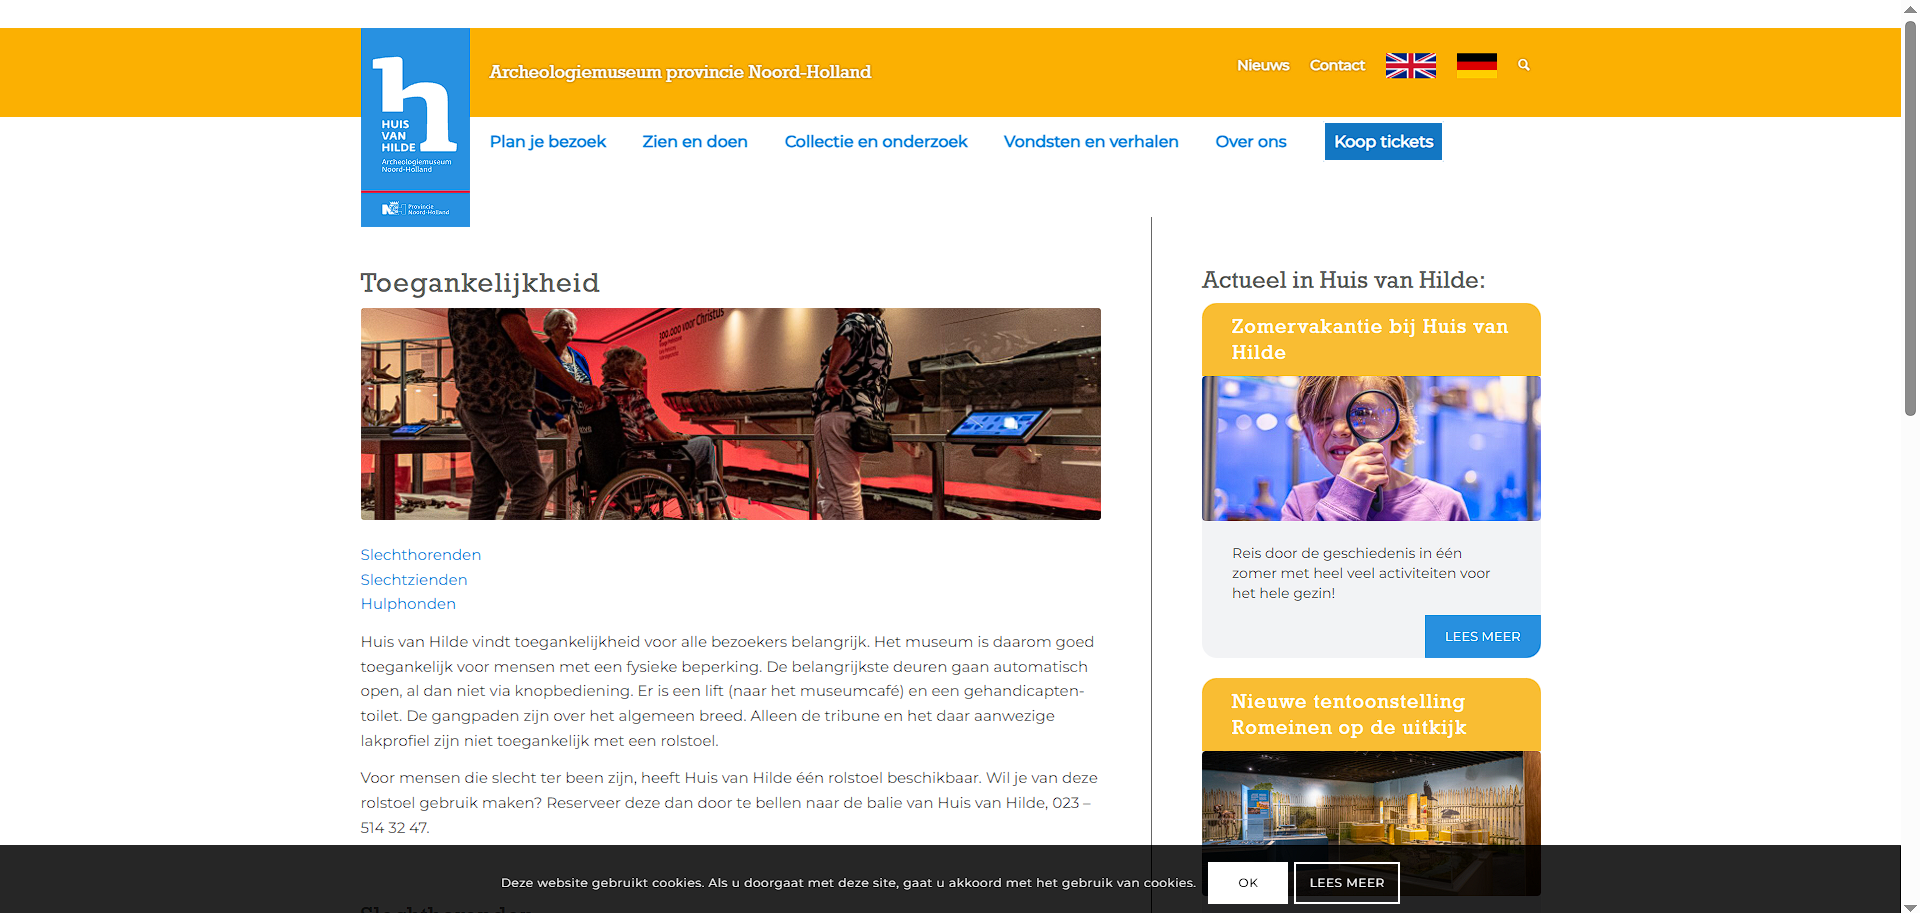The height and width of the screenshot is (913, 1920).
Task: Open Zien en doen menu
Action: pos(695,142)
